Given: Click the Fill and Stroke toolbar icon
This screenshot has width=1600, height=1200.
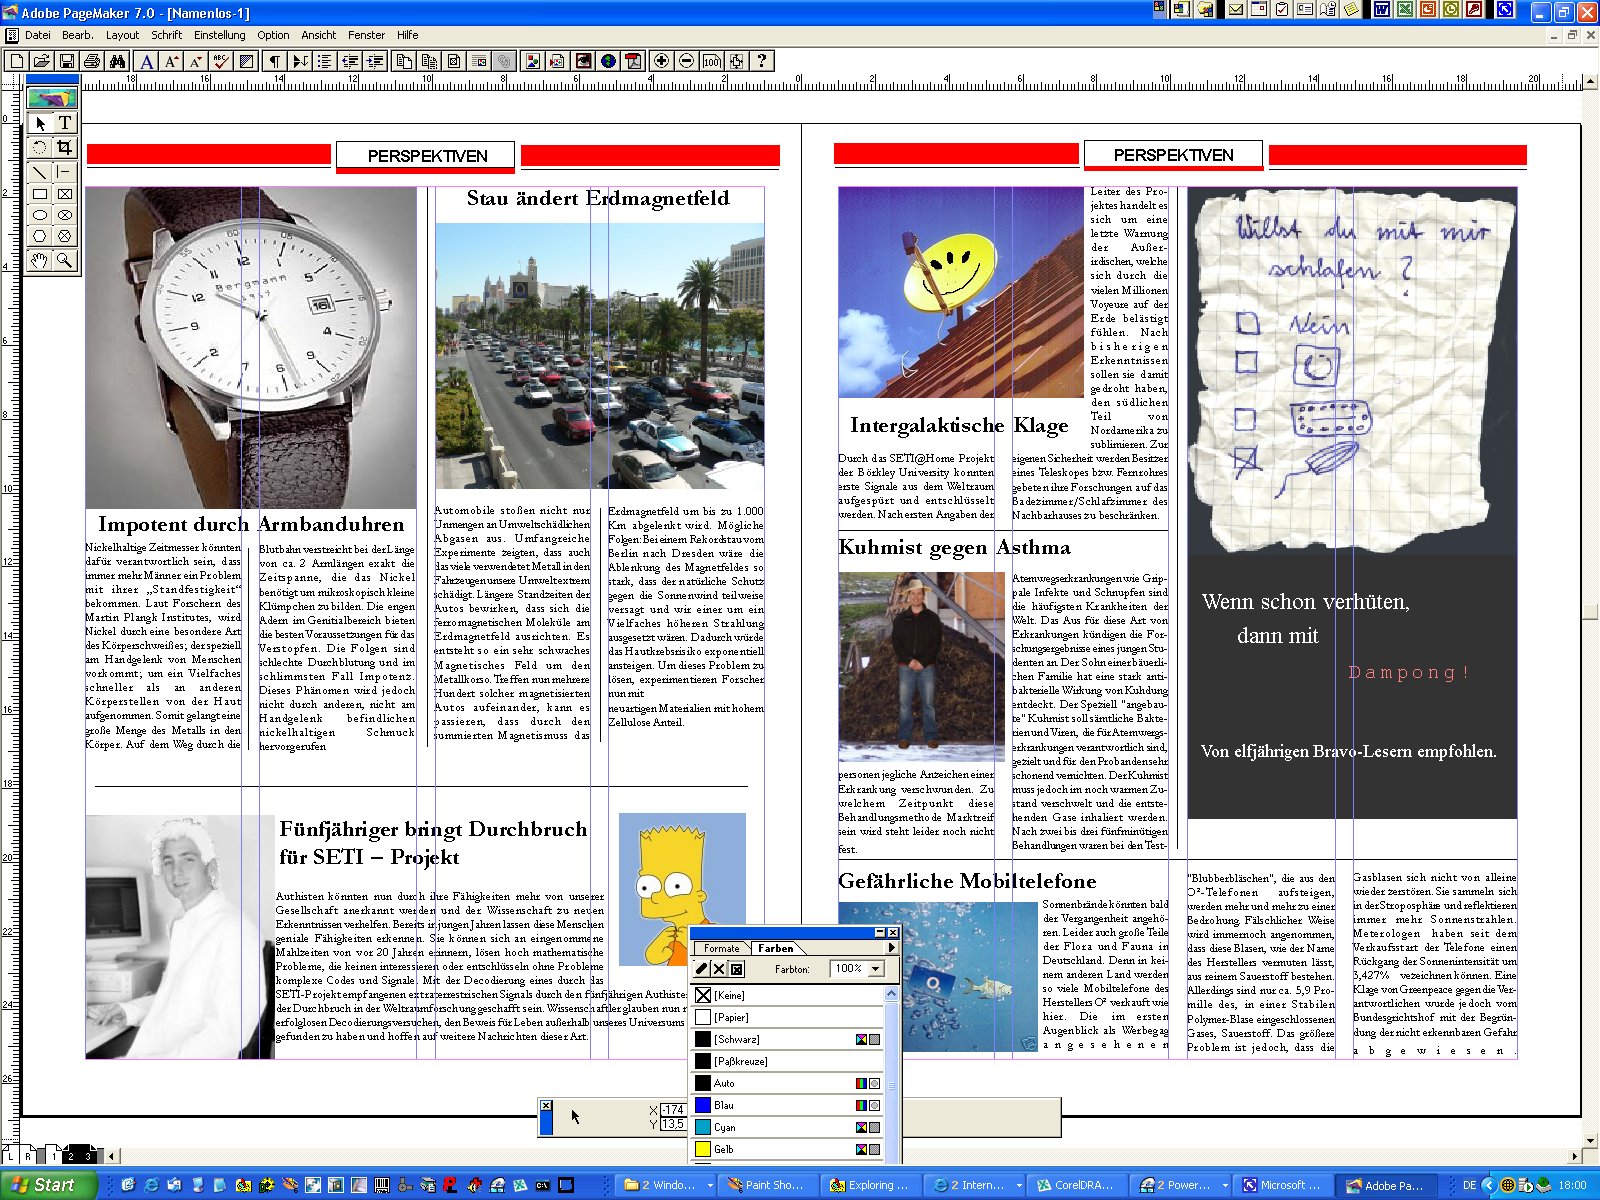Looking at the screenshot, I should click(246, 61).
